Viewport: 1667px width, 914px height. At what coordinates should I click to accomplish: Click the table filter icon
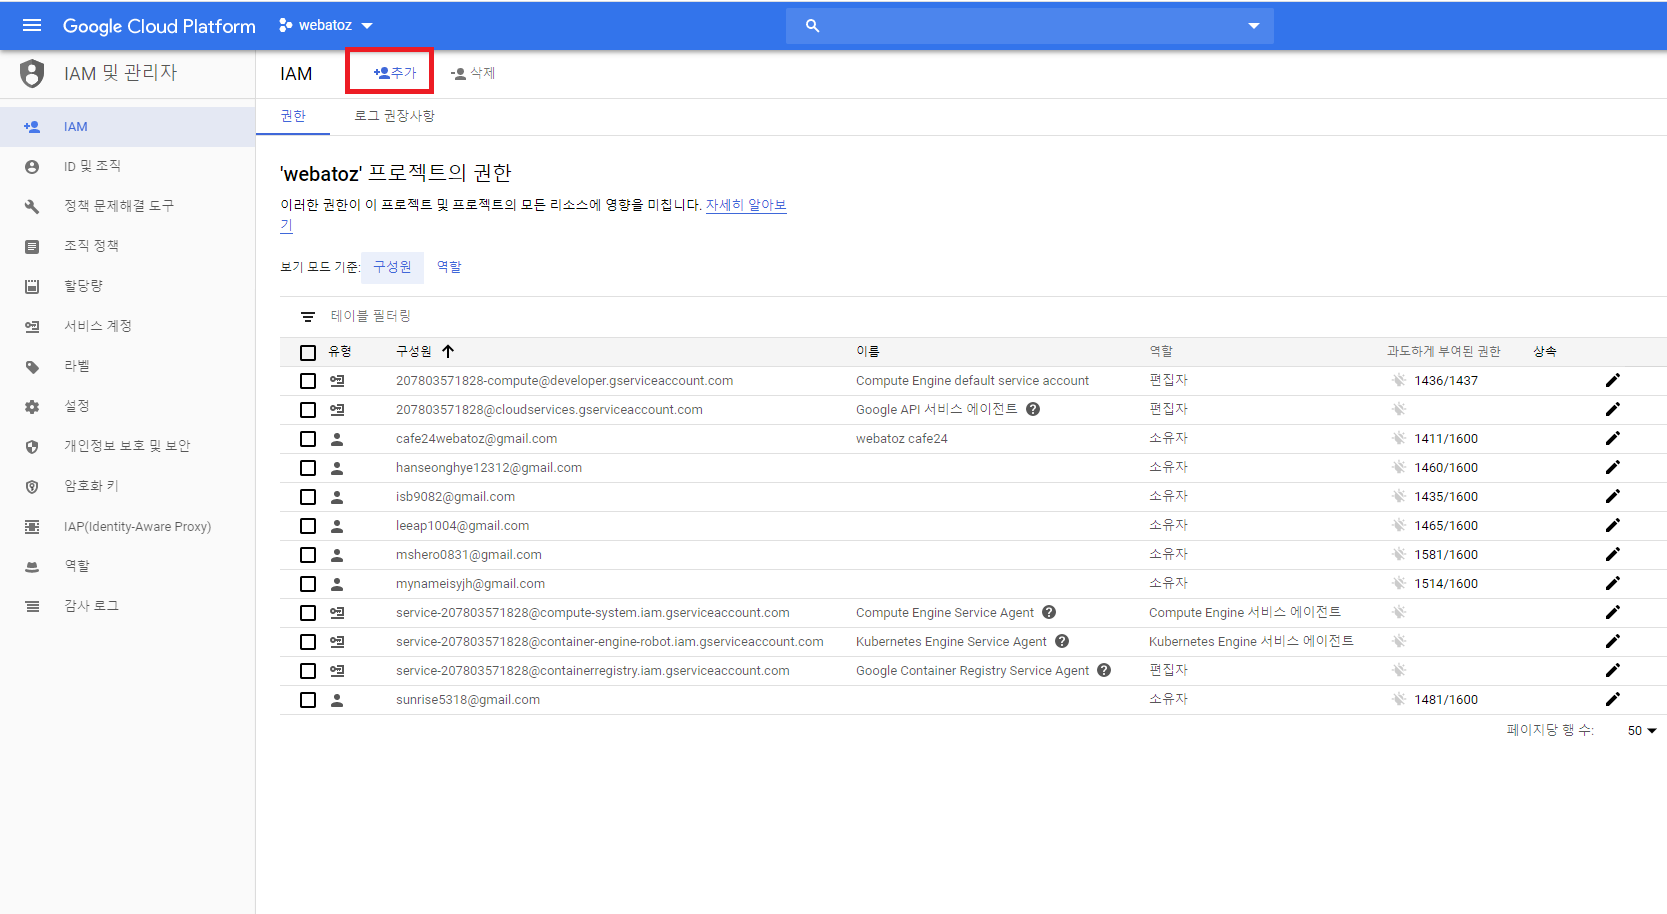(308, 317)
